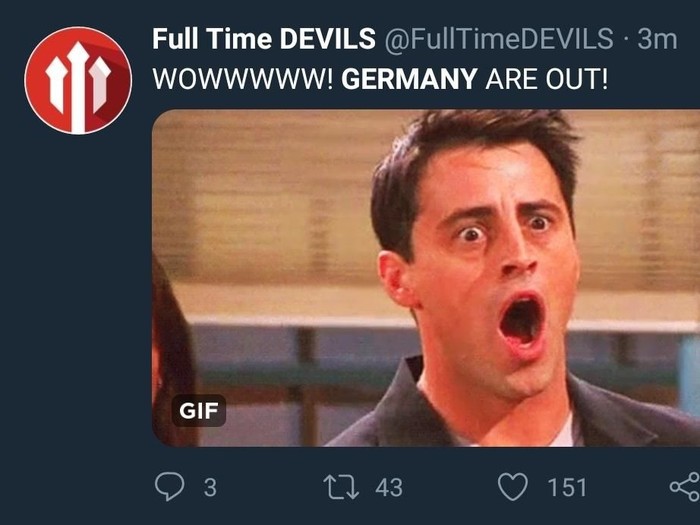Click the retweet count 43
Viewport: 700px width, 525px height.
pos(389,488)
